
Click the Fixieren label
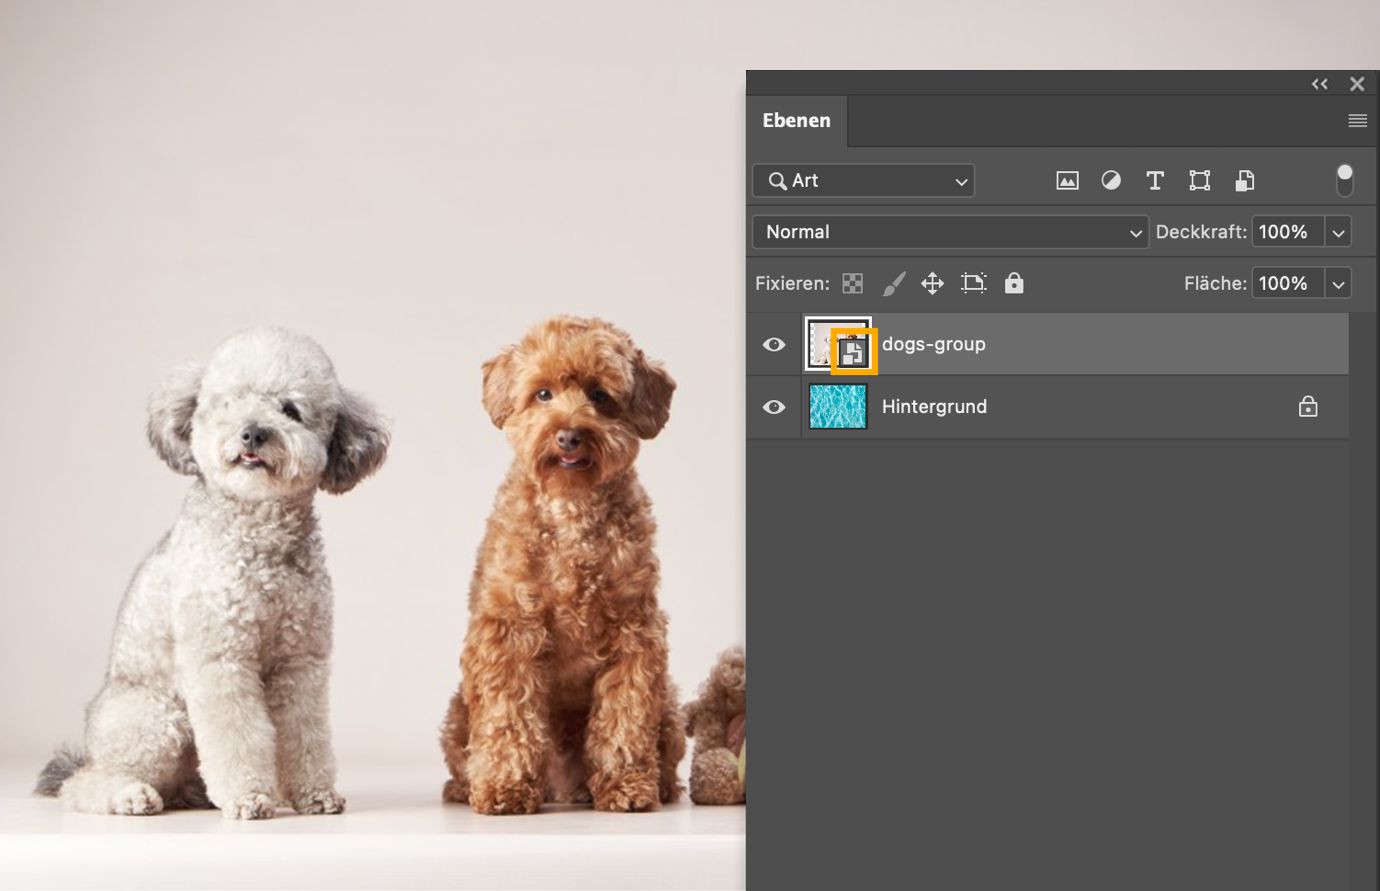click(792, 284)
